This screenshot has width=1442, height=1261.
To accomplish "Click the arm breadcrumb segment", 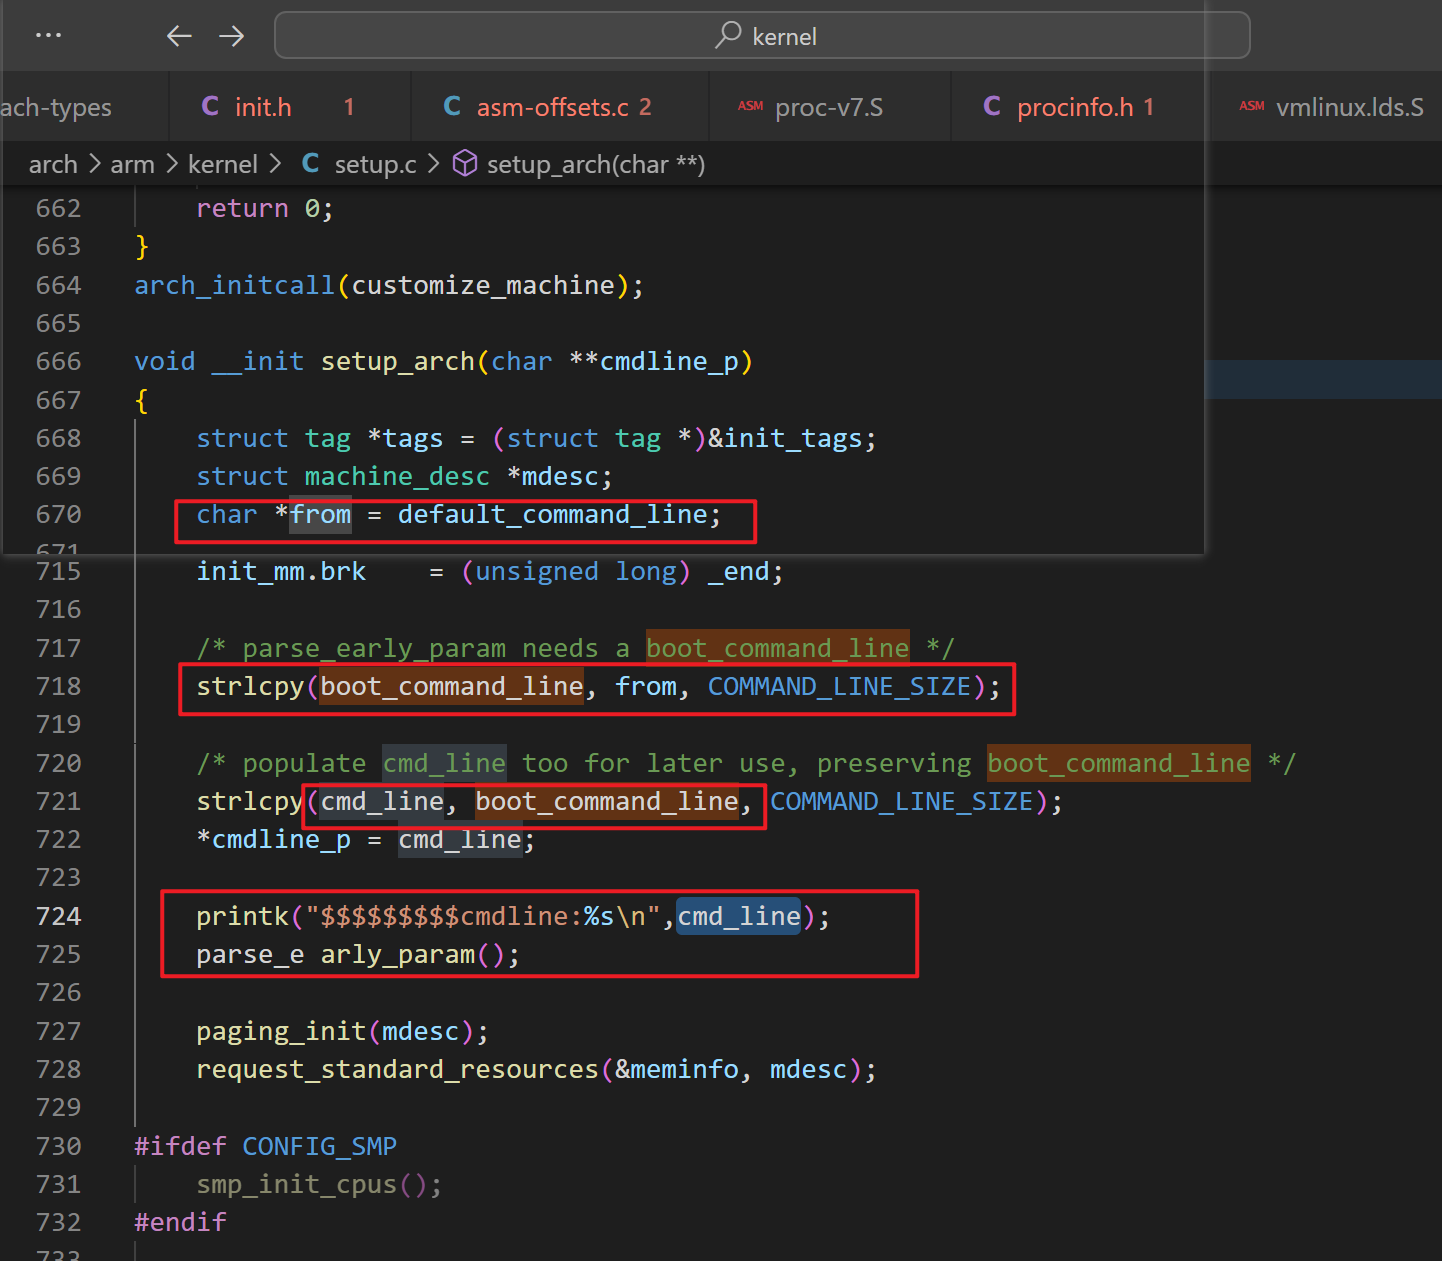I will 132,164.
